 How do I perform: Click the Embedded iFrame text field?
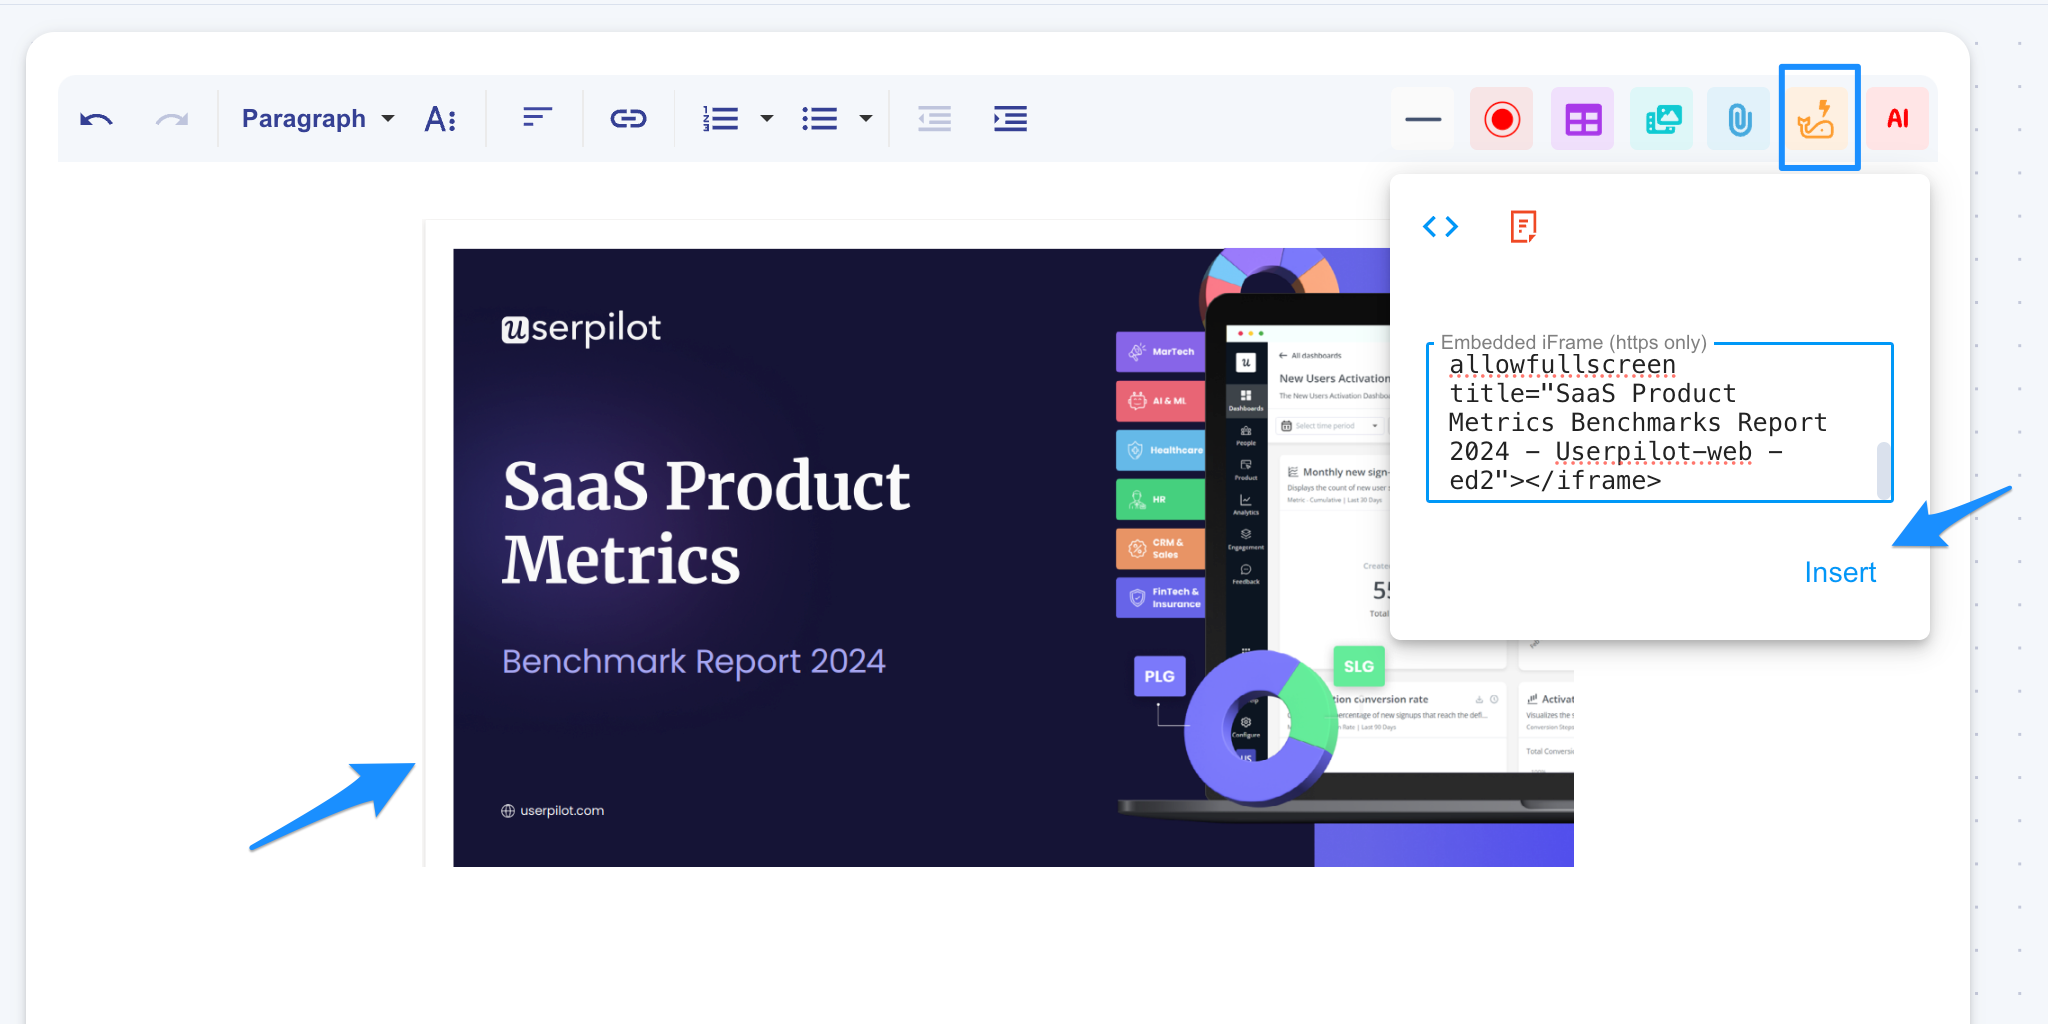(x=1659, y=422)
